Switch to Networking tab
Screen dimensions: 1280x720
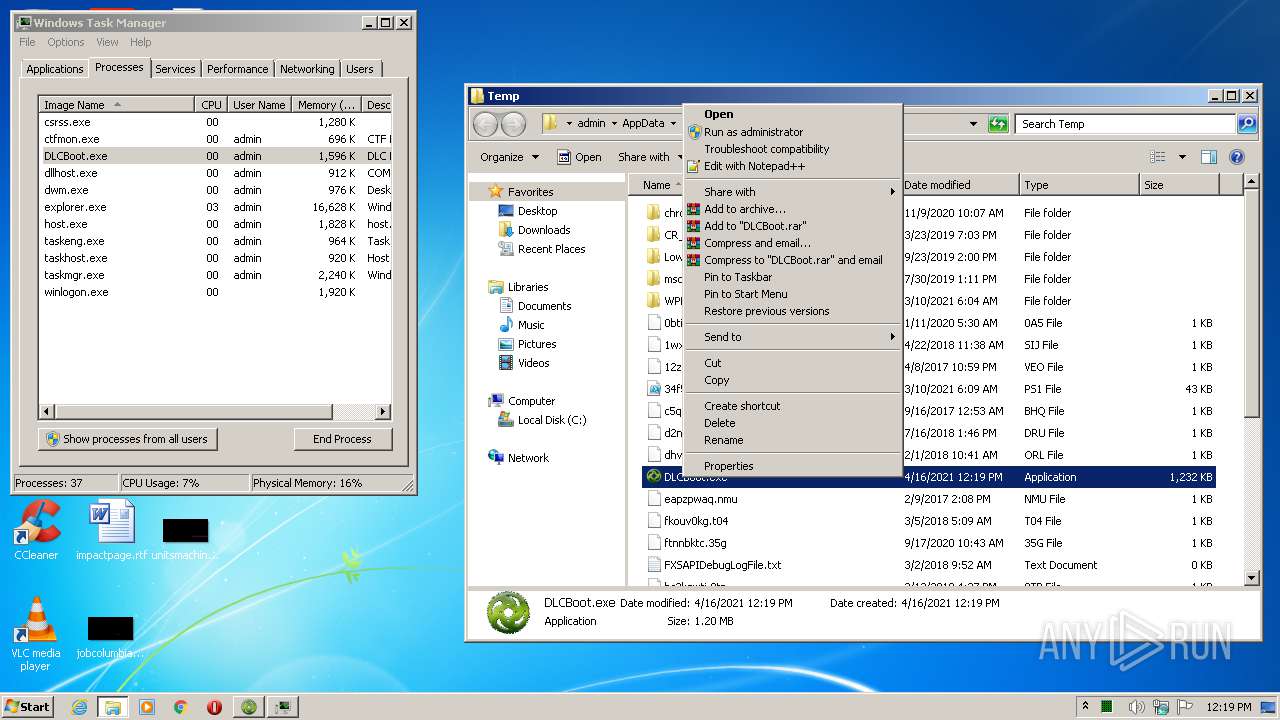[307, 69]
